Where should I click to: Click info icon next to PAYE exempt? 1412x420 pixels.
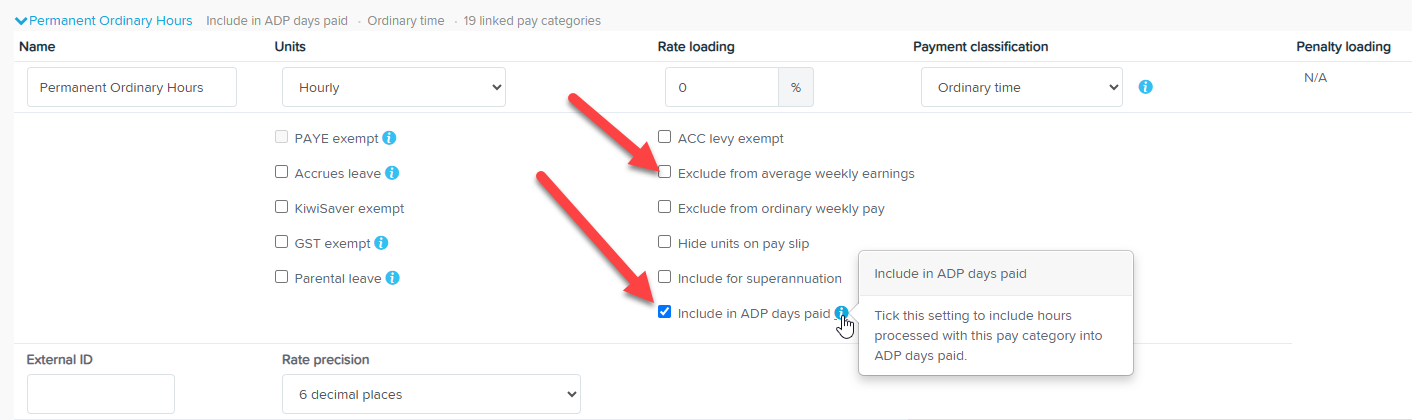pyautogui.click(x=390, y=138)
